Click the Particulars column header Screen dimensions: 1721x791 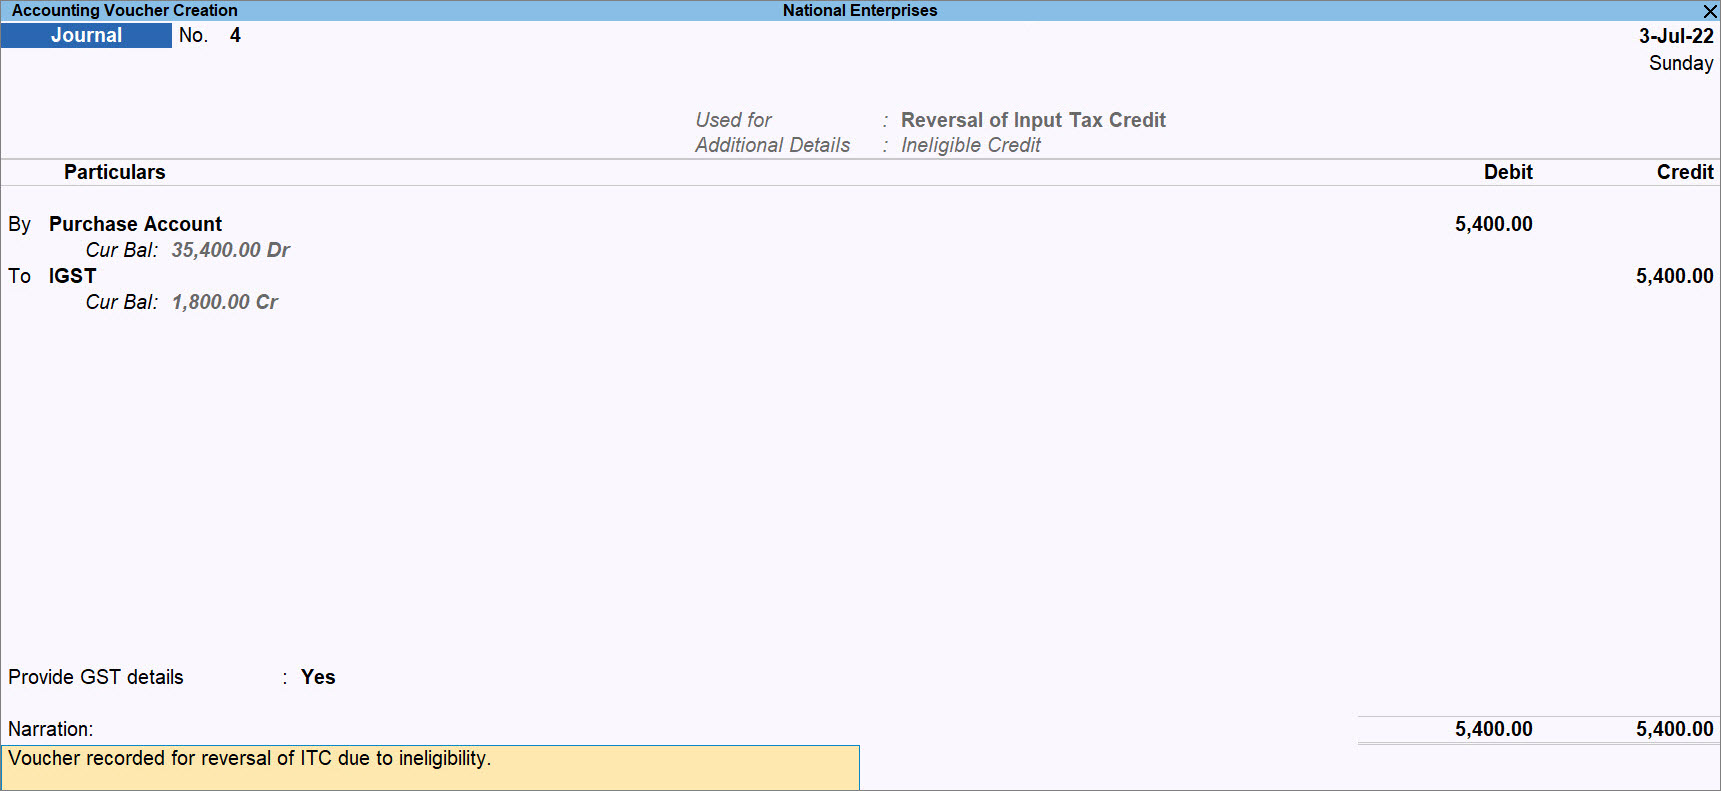114,172
